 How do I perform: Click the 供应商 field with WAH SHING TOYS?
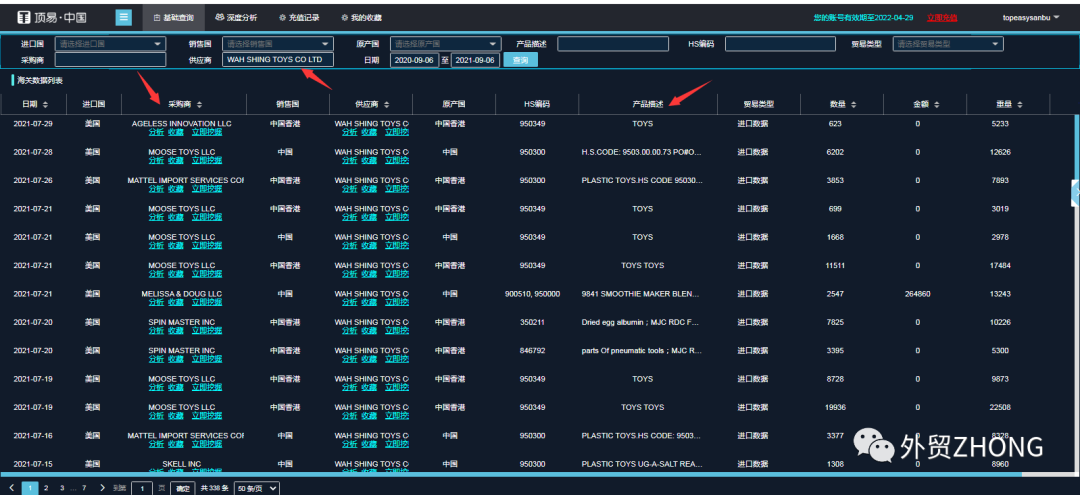278,60
